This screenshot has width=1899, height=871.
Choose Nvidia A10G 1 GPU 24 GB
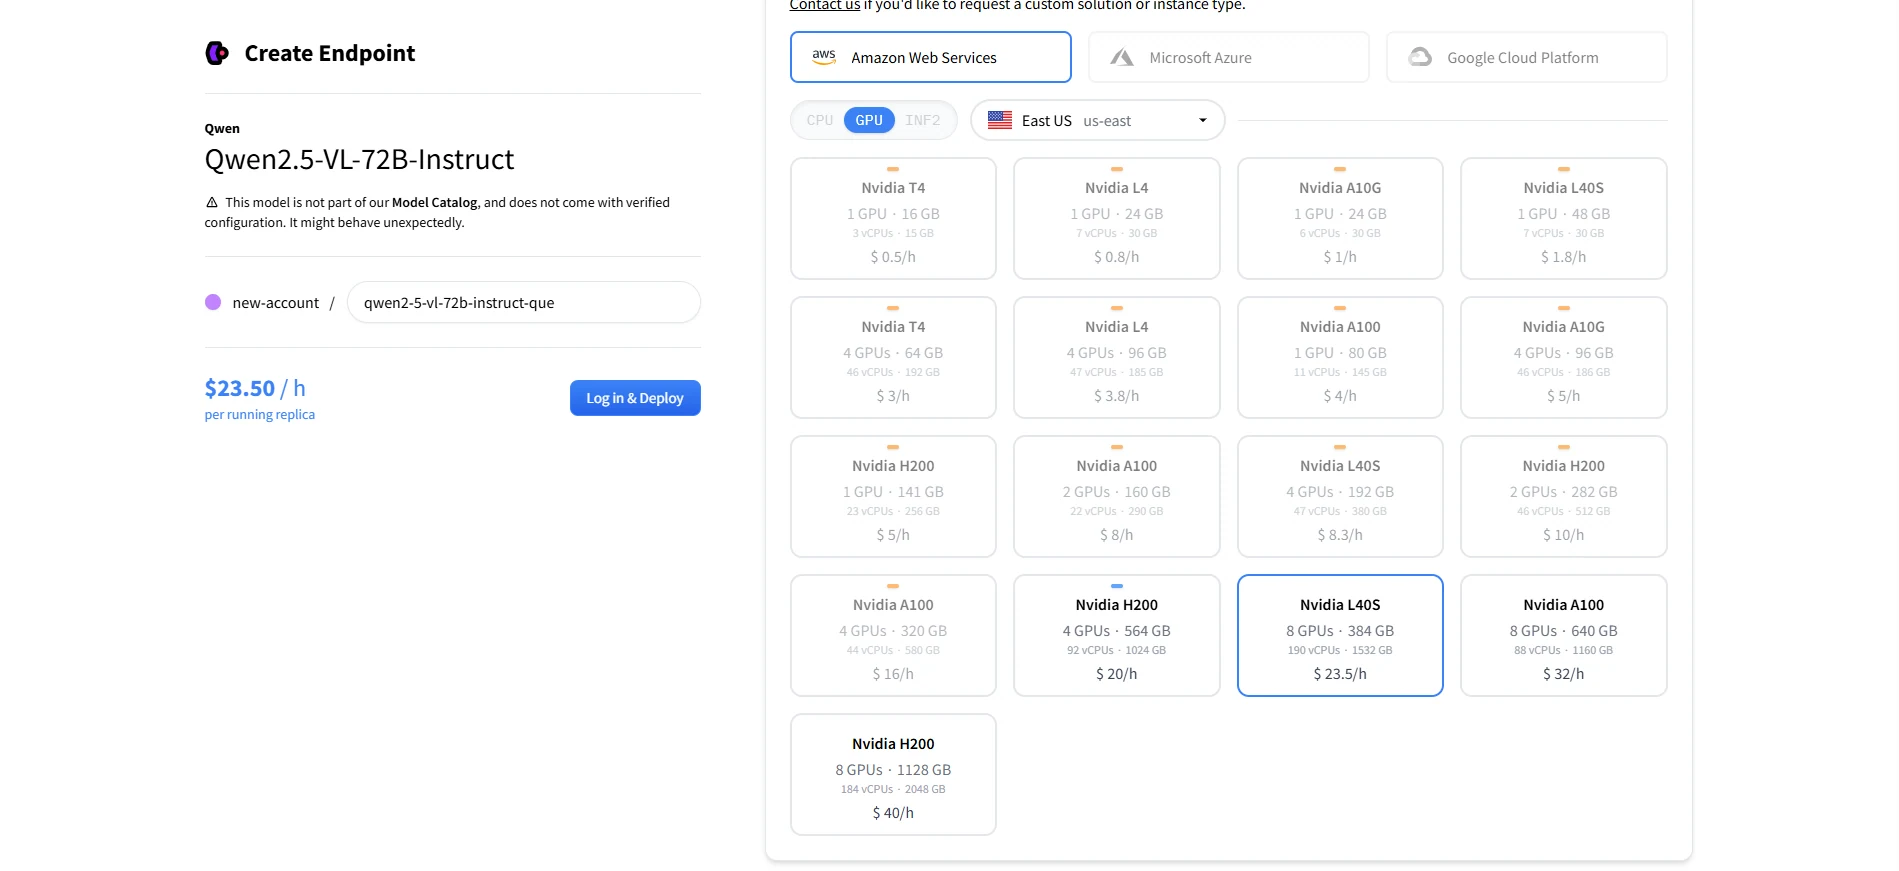(x=1340, y=218)
